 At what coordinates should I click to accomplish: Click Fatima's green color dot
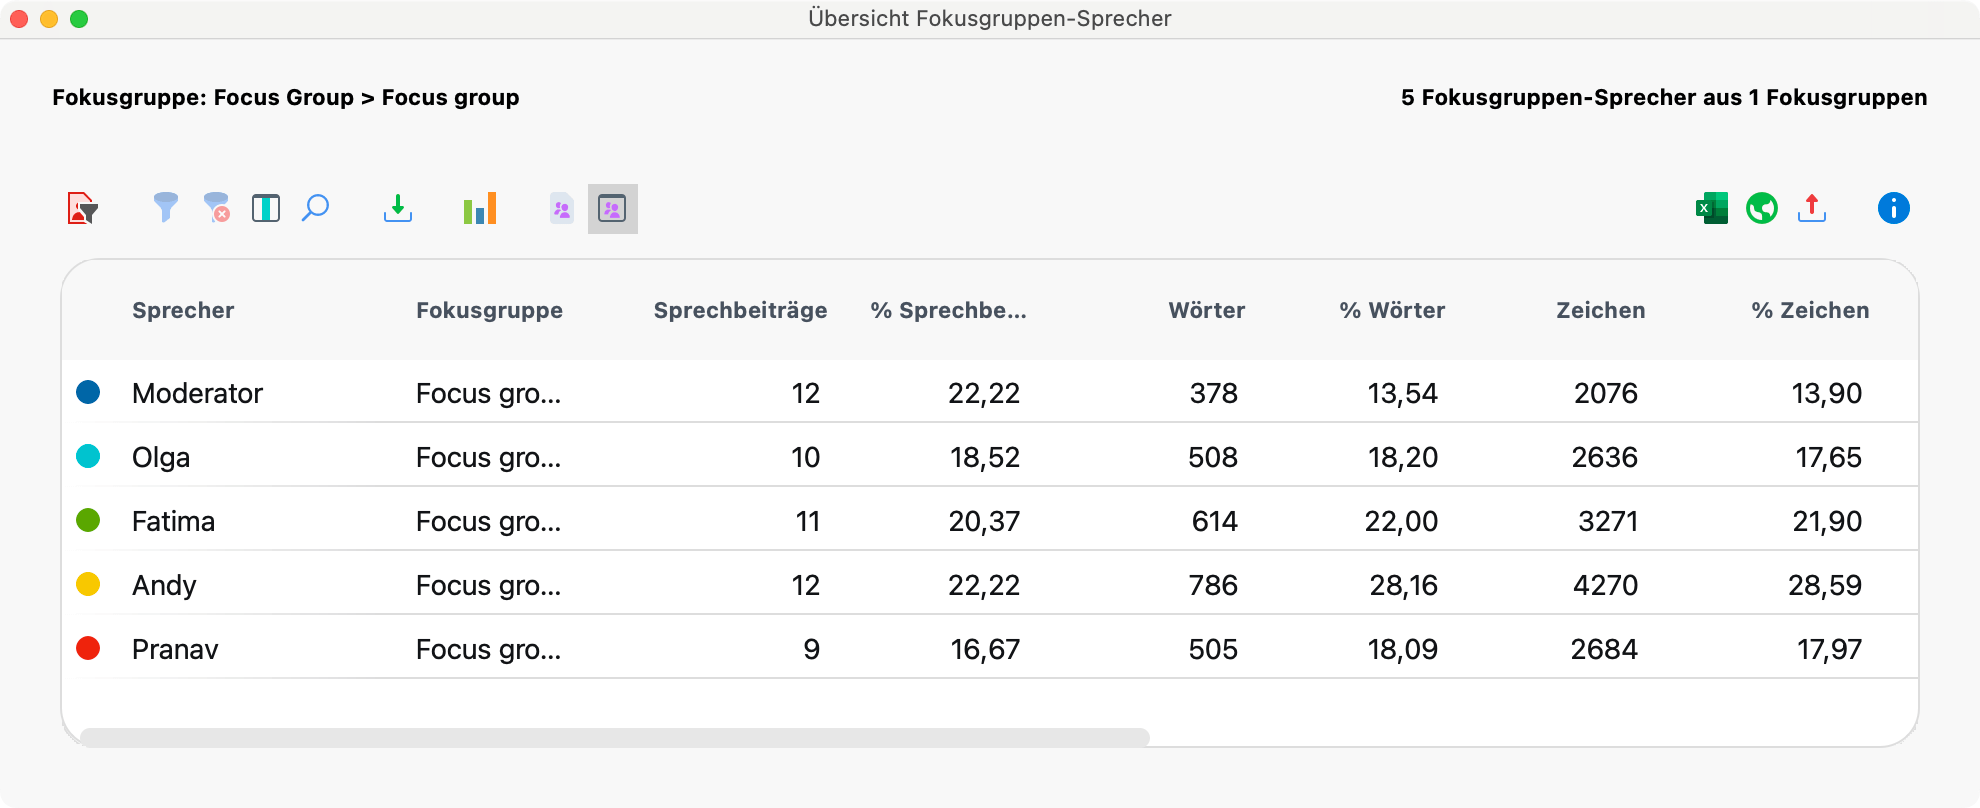tap(88, 520)
